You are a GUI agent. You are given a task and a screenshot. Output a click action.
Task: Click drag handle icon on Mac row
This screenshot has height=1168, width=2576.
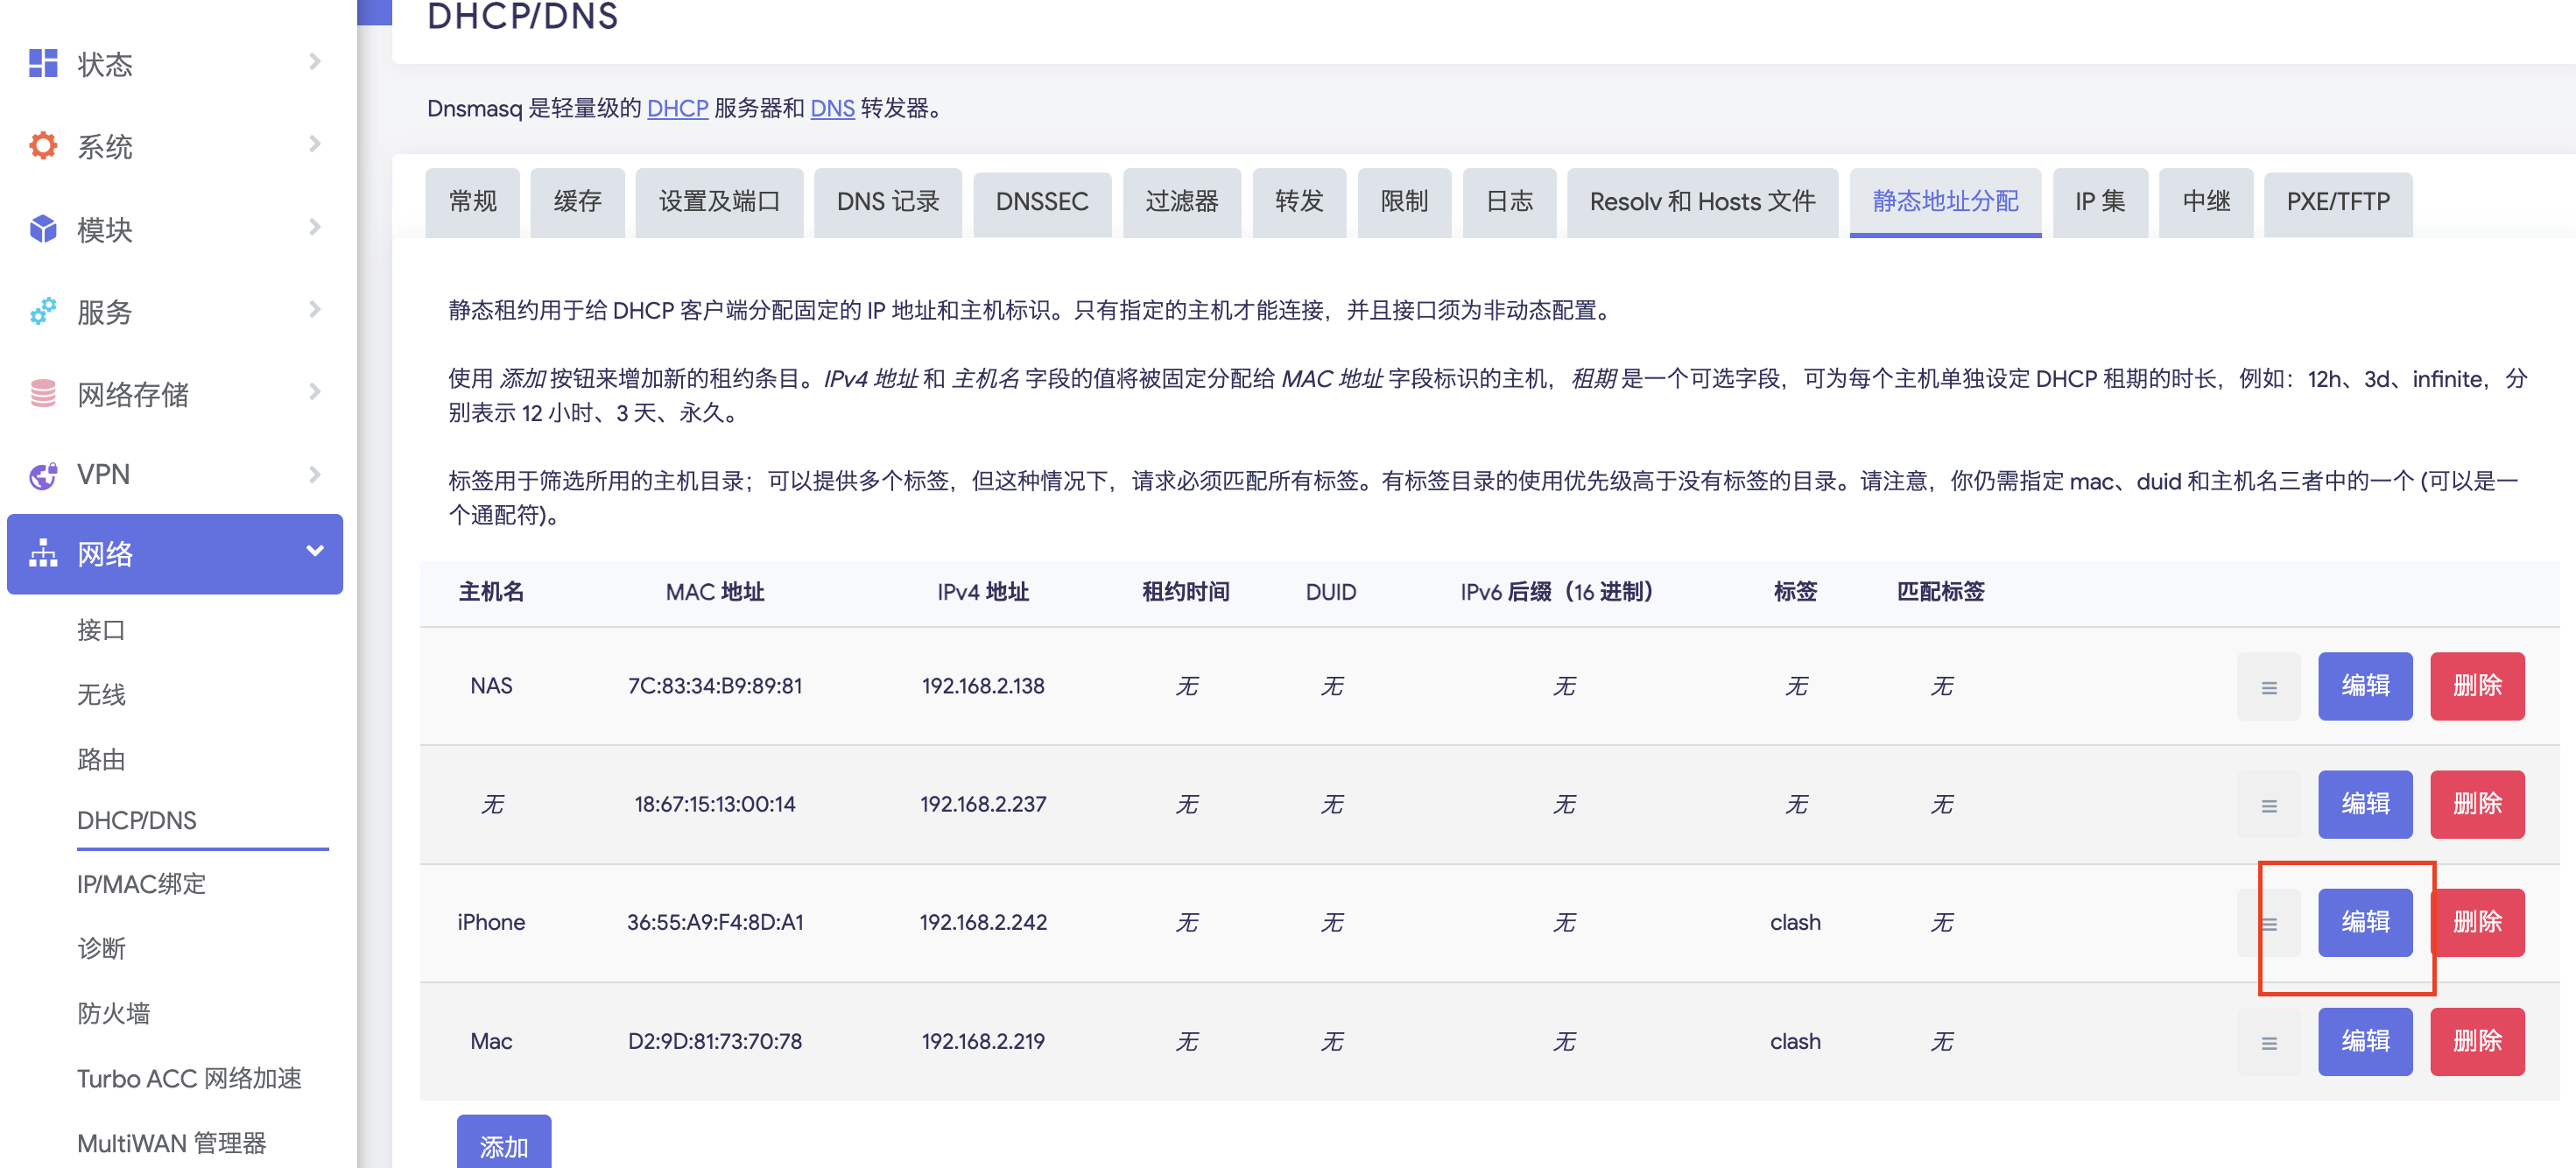point(2268,1043)
